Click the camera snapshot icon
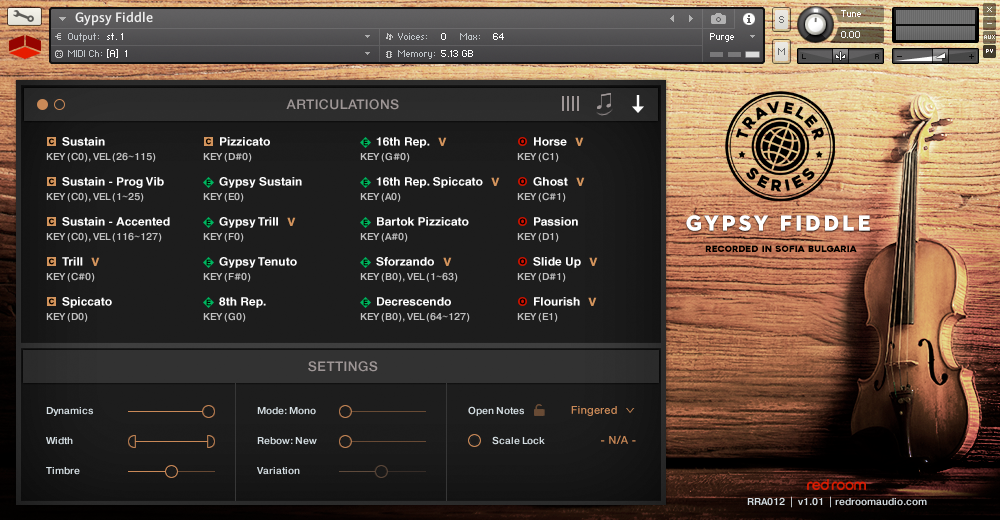The image size is (1000, 520). point(718,19)
